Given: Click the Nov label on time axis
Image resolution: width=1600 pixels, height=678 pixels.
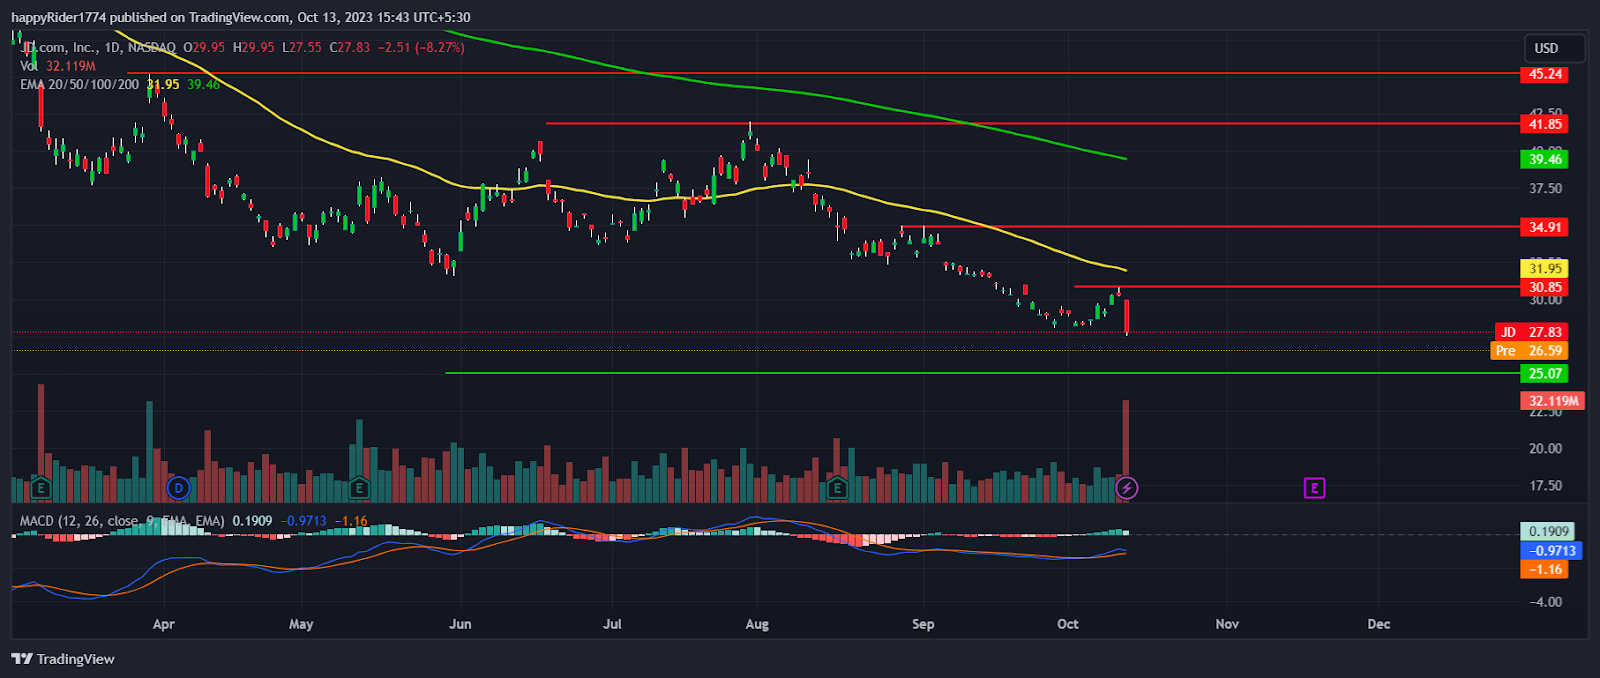Looking at the screenshot, I should click(x=1227, y=624).
